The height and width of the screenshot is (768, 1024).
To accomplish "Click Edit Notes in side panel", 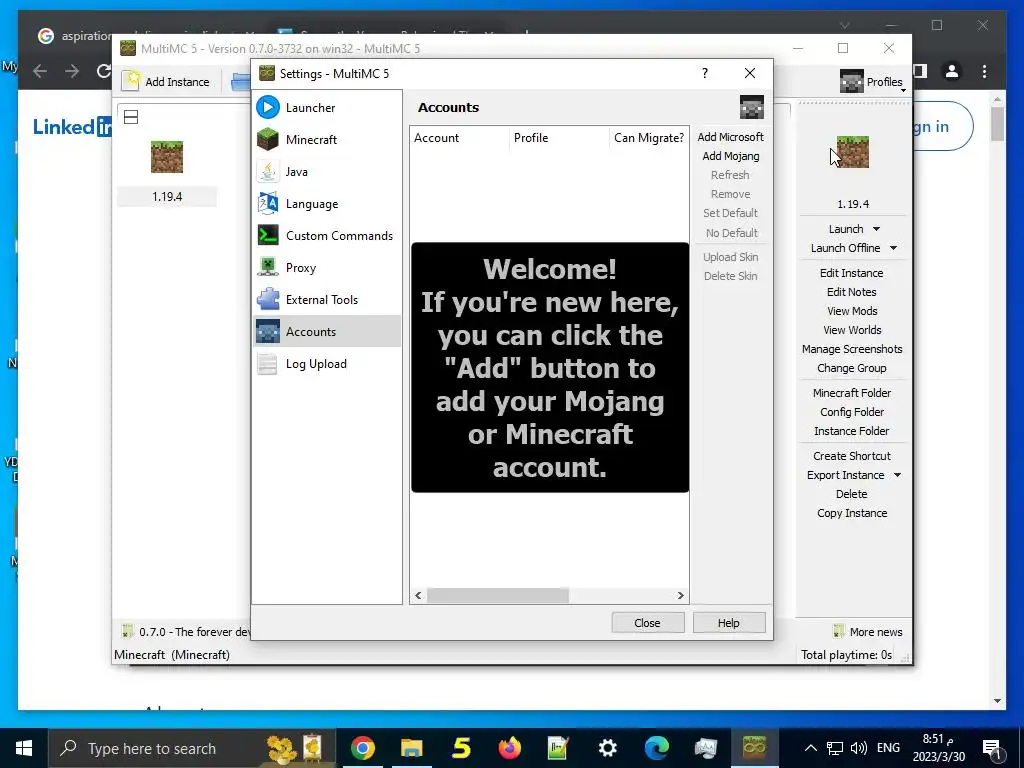I will (852, 292).
